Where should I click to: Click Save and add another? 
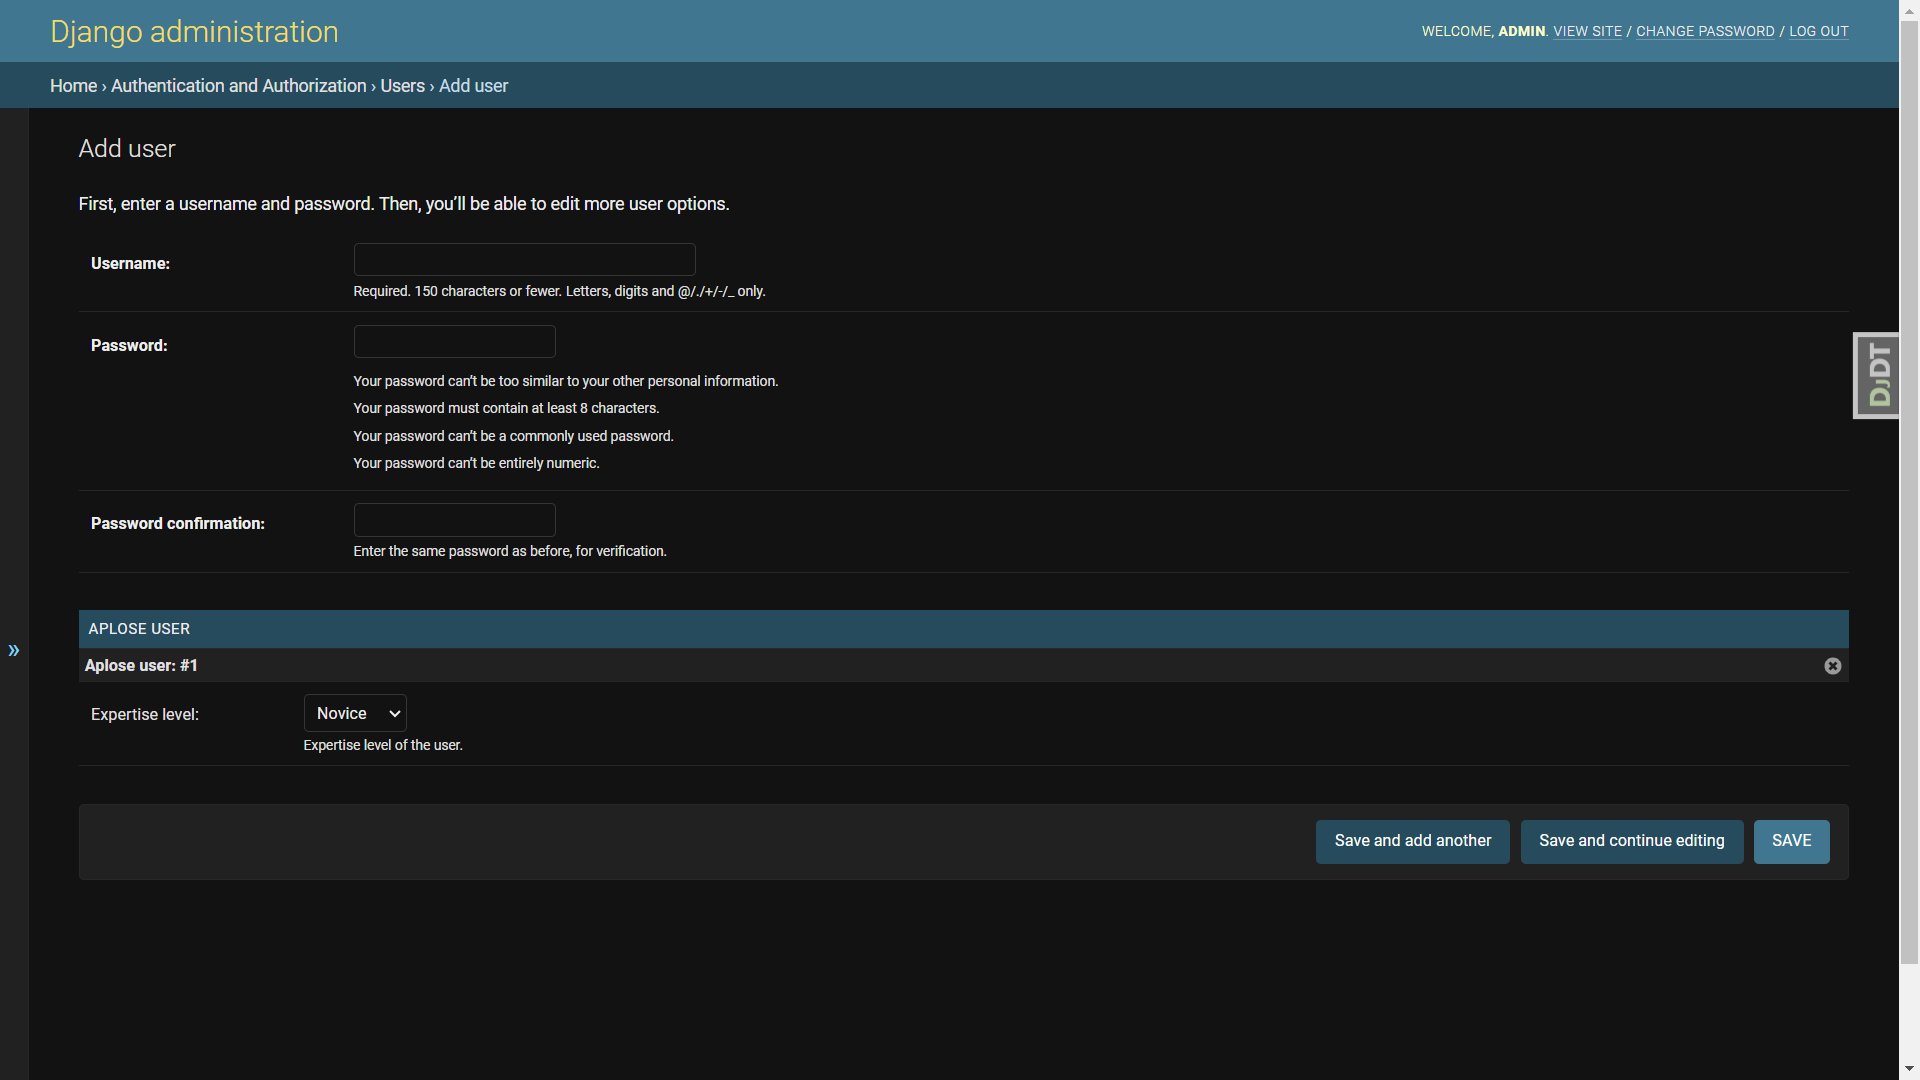(x=1412, y=841)
